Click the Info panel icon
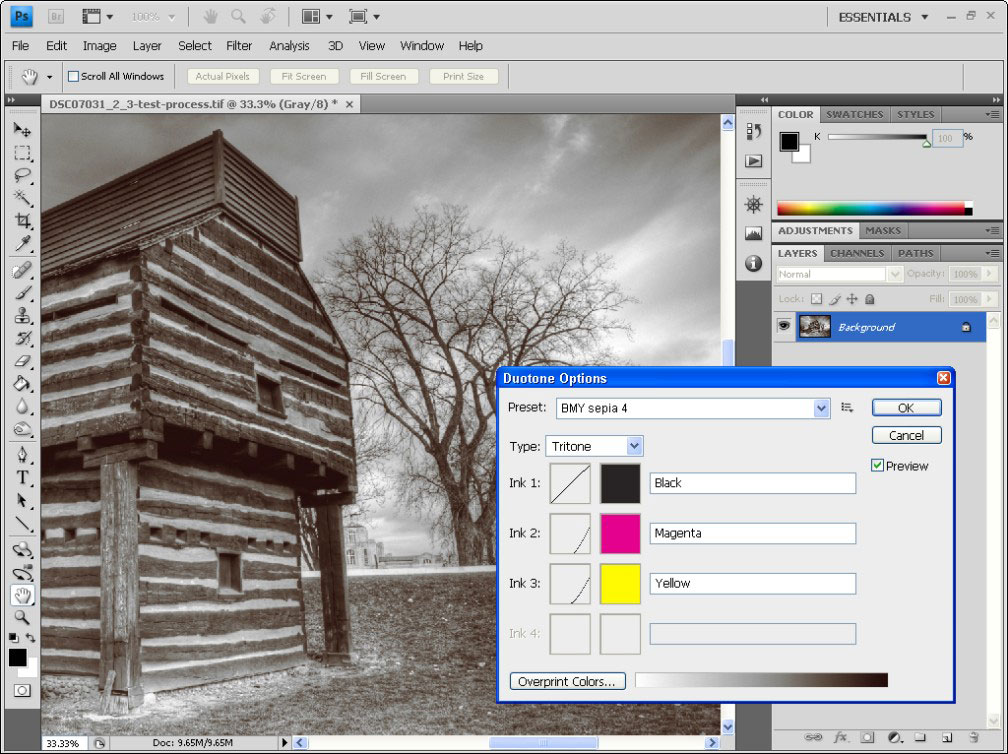1008x754 pixels. (753, 262)
